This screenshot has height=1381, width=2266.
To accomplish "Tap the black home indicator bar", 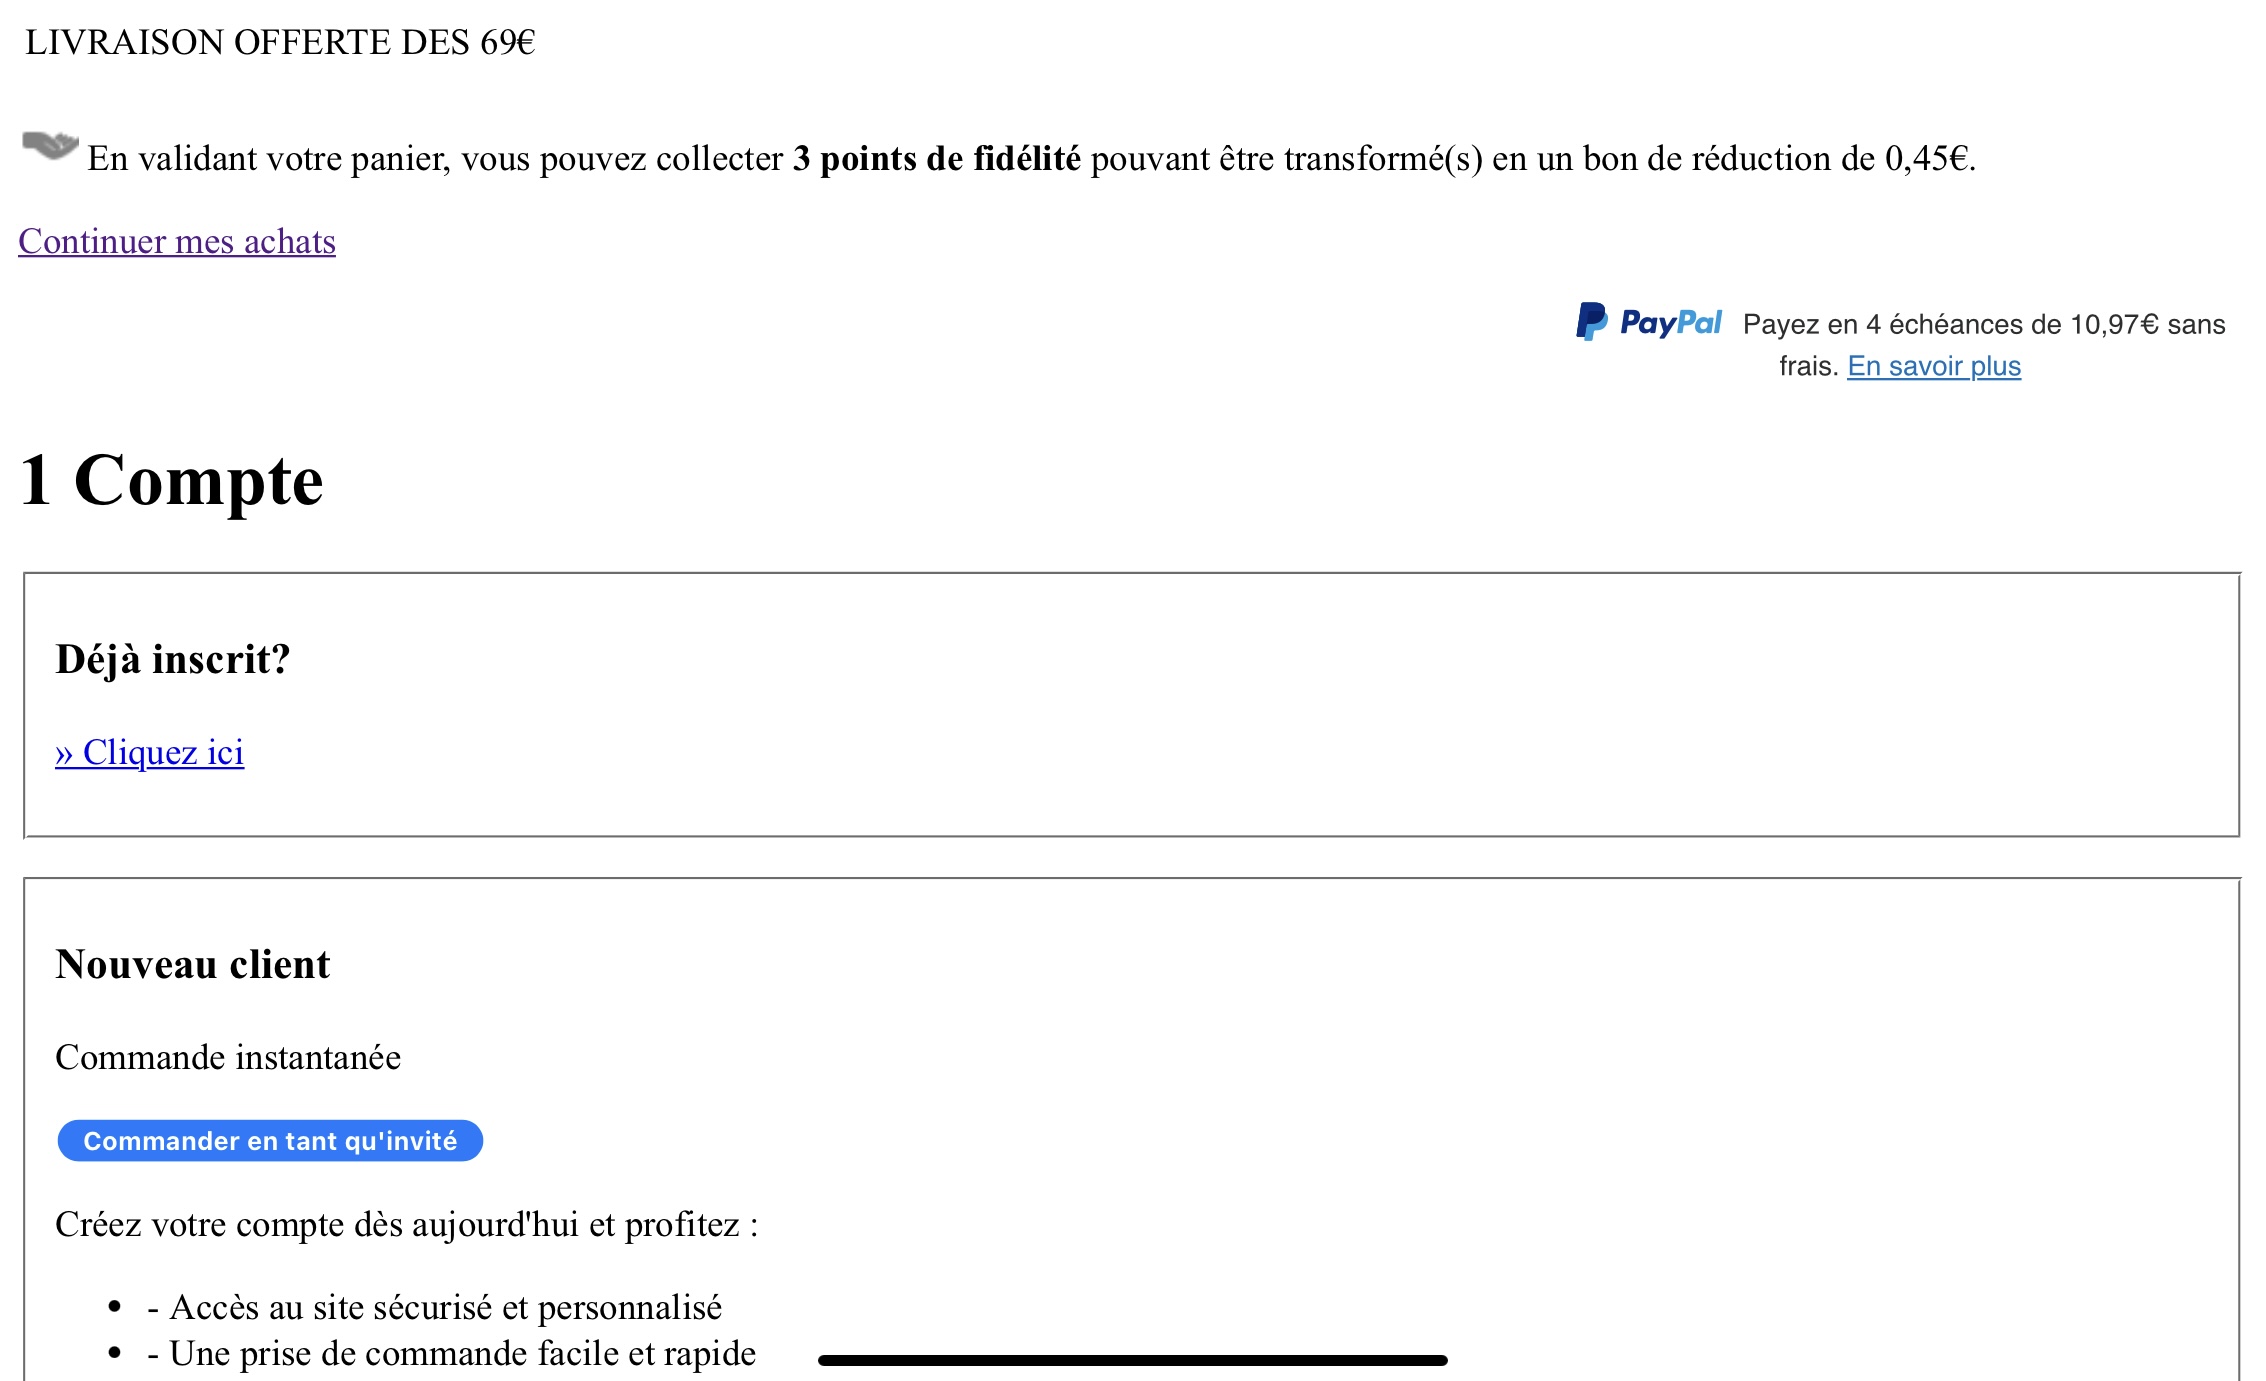I will [x=1132, y=1360].
